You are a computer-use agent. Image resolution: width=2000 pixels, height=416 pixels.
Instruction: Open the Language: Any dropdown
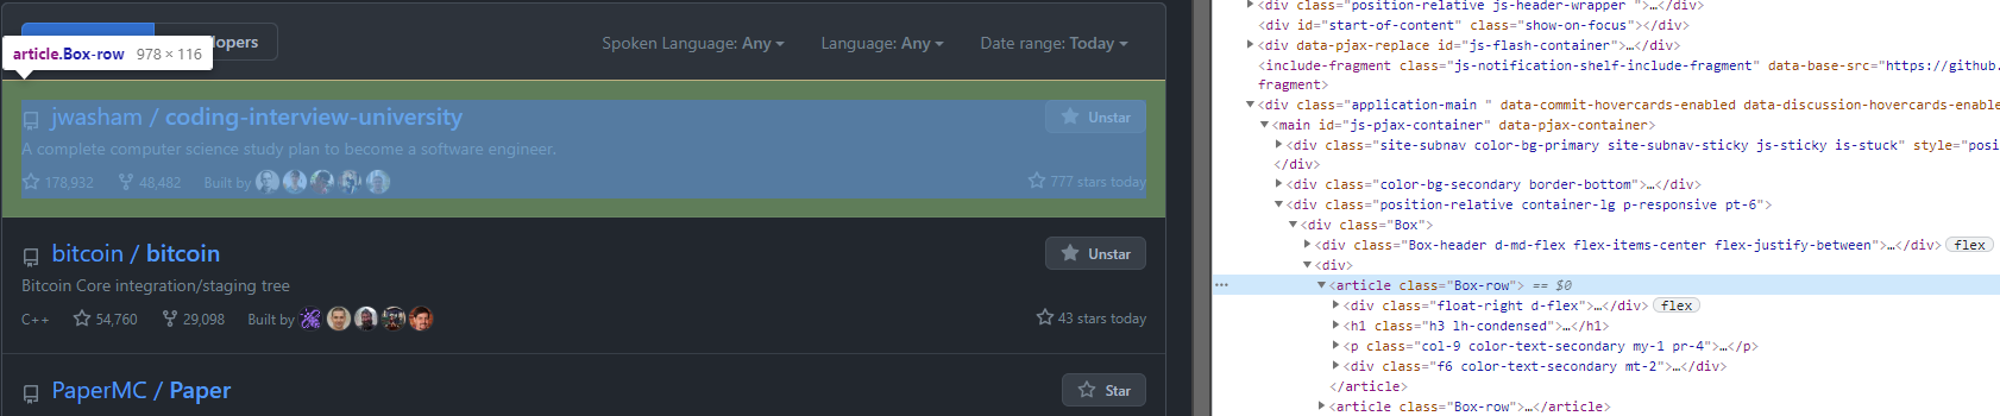[882, 43]
